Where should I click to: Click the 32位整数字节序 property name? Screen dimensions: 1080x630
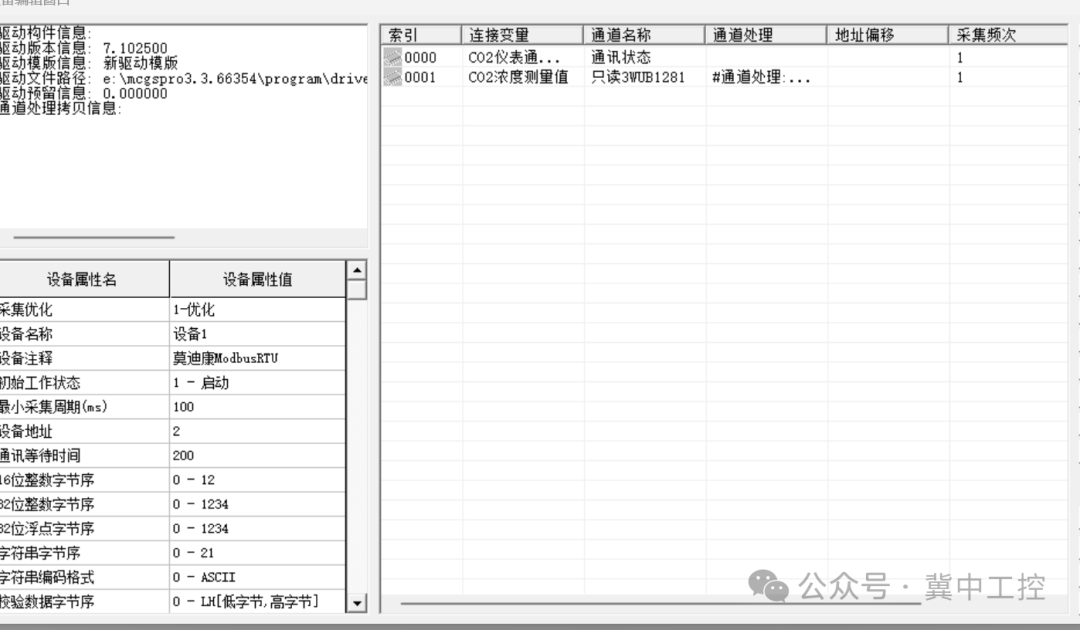click(x=84, y=504)
